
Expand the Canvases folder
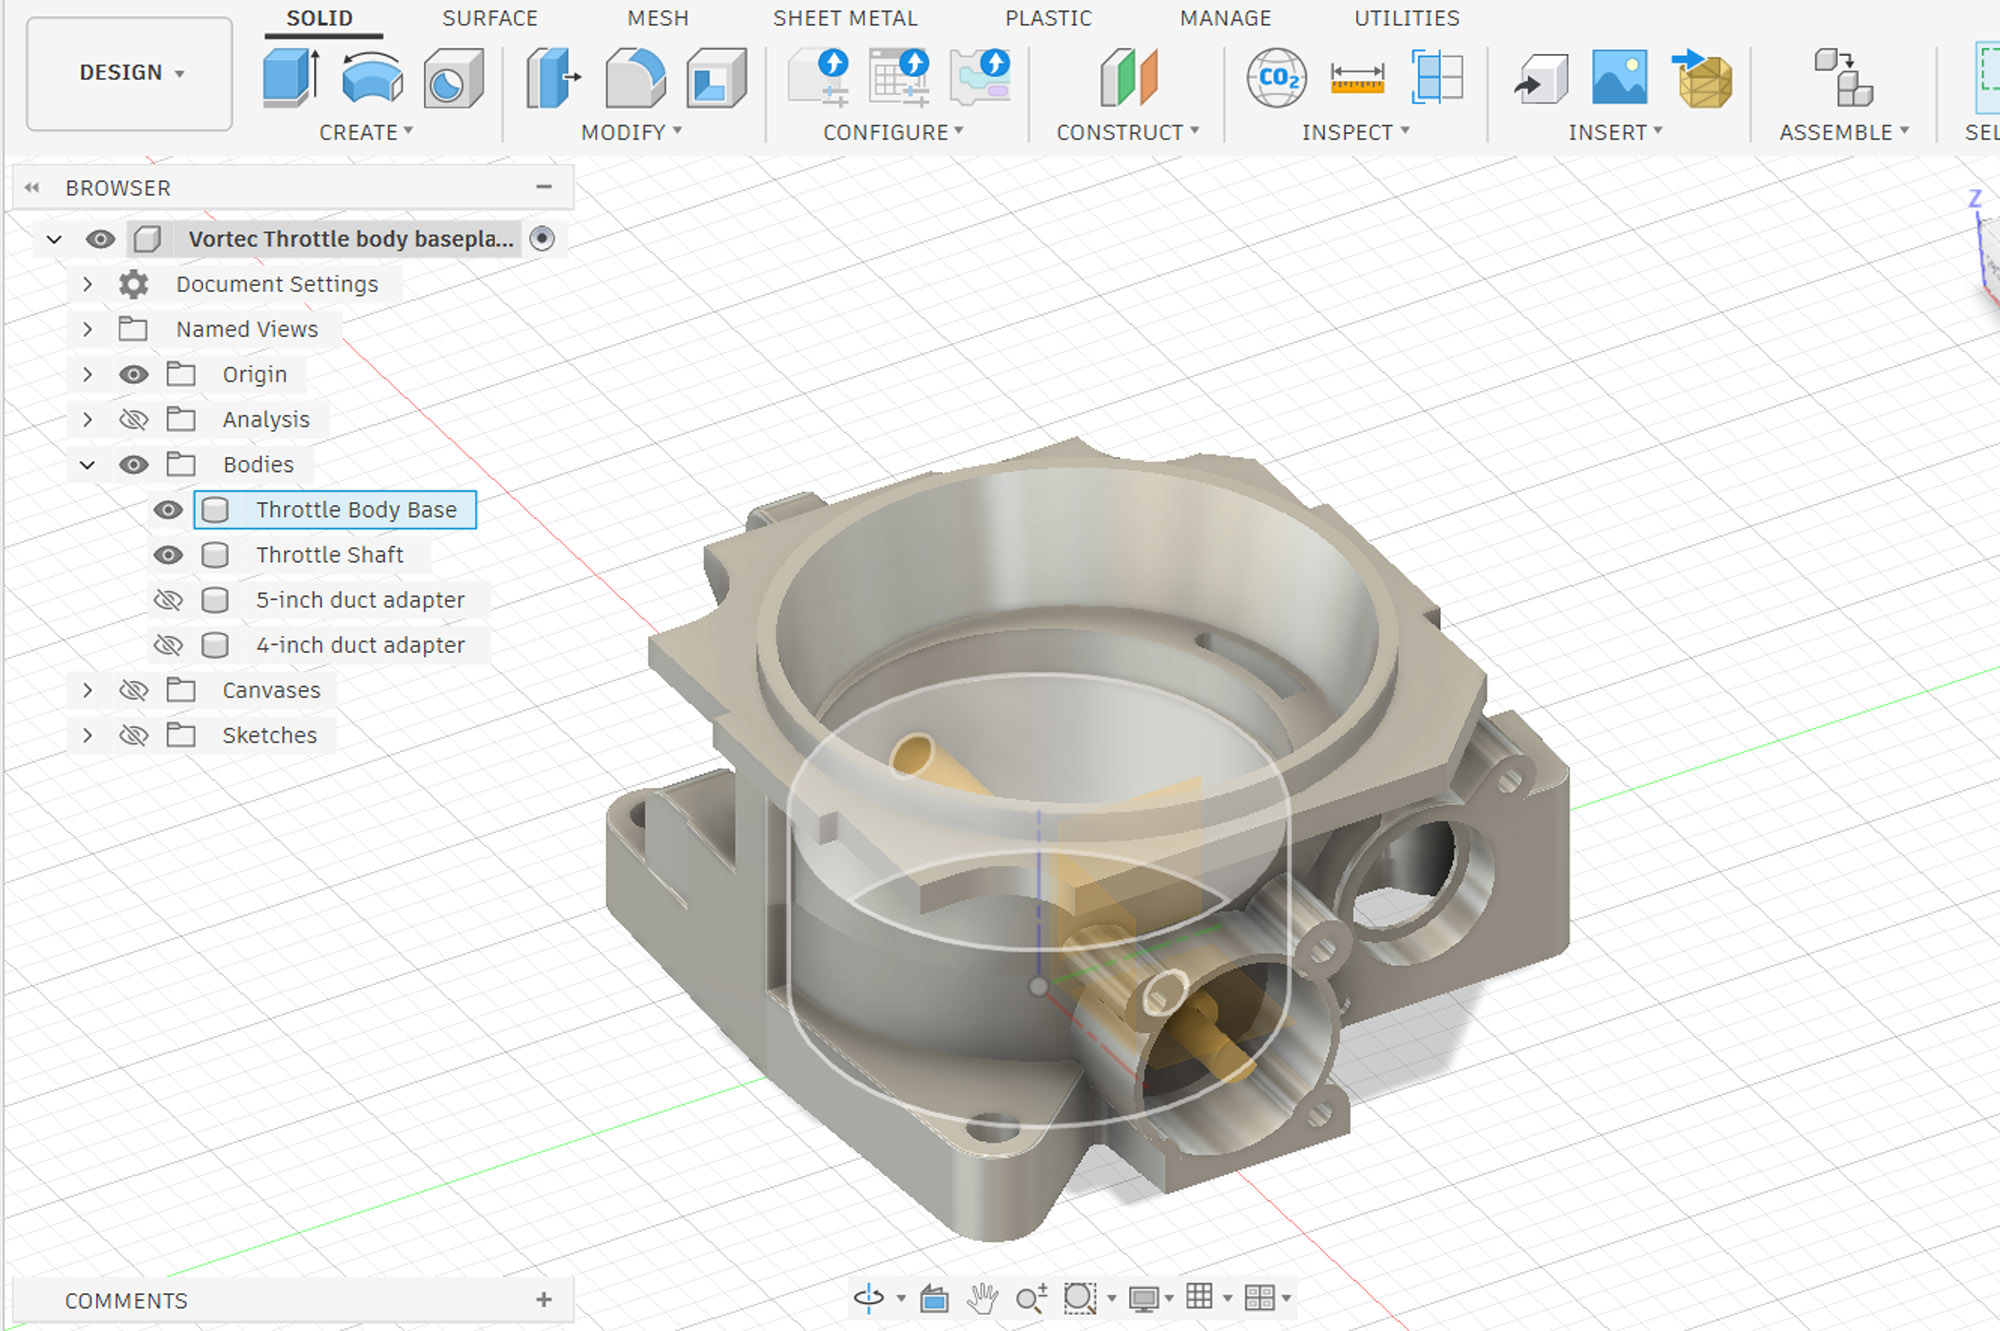tap(88, 690)
